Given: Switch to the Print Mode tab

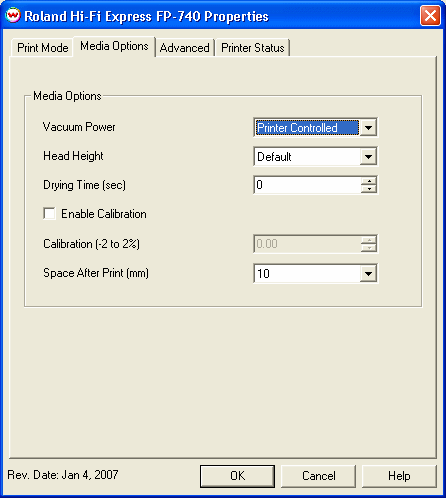Looking at the screenshot, I should point(42,48).
